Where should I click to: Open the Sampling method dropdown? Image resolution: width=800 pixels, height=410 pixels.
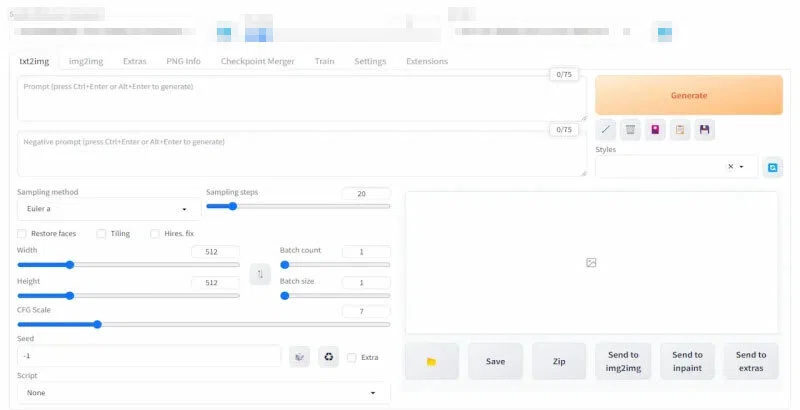(109, 209)
